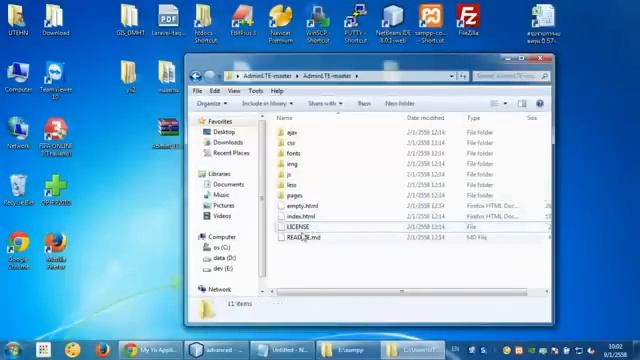
Task: Select the Computer desktop icon
Action: (x=18, y=78)
